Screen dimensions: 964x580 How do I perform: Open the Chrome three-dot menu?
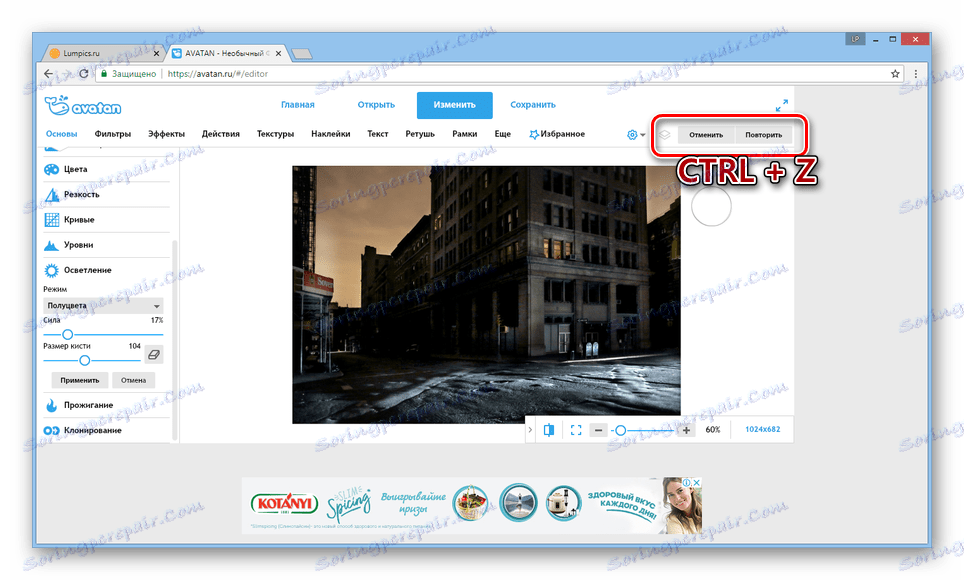tap(915, 74)
